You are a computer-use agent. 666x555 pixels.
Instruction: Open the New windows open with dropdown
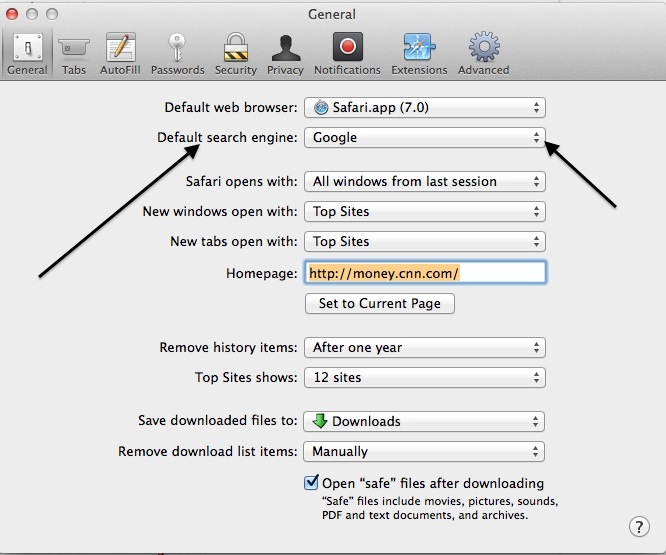(425, 211)
